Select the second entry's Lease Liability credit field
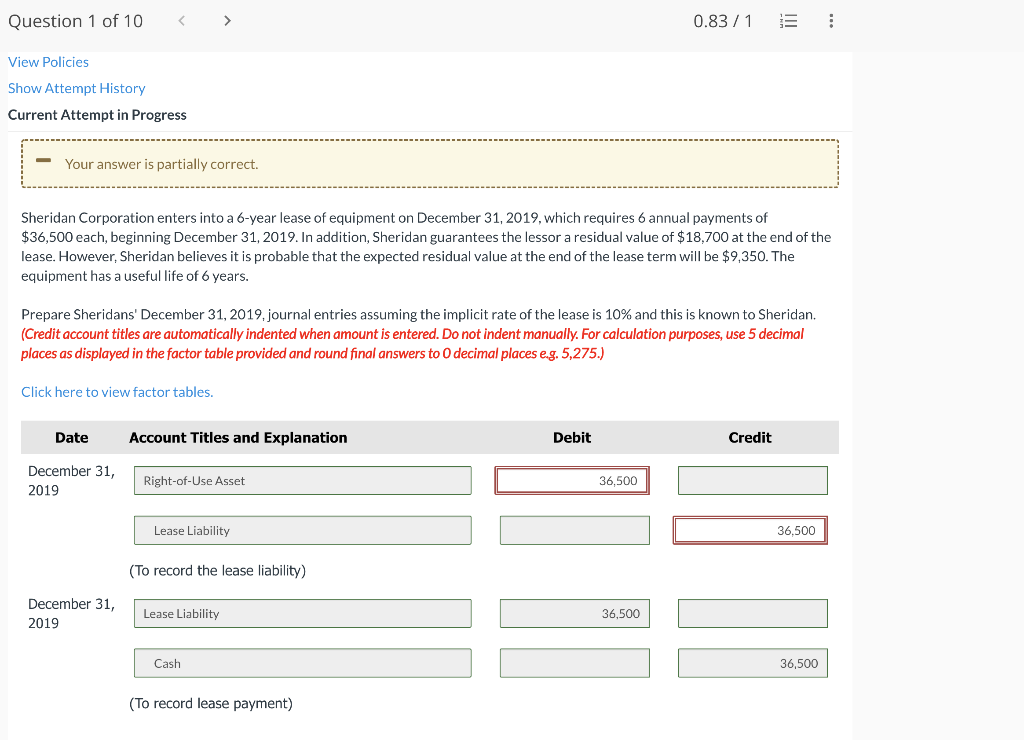This screenshot has width=1024, height=740. 752,613
